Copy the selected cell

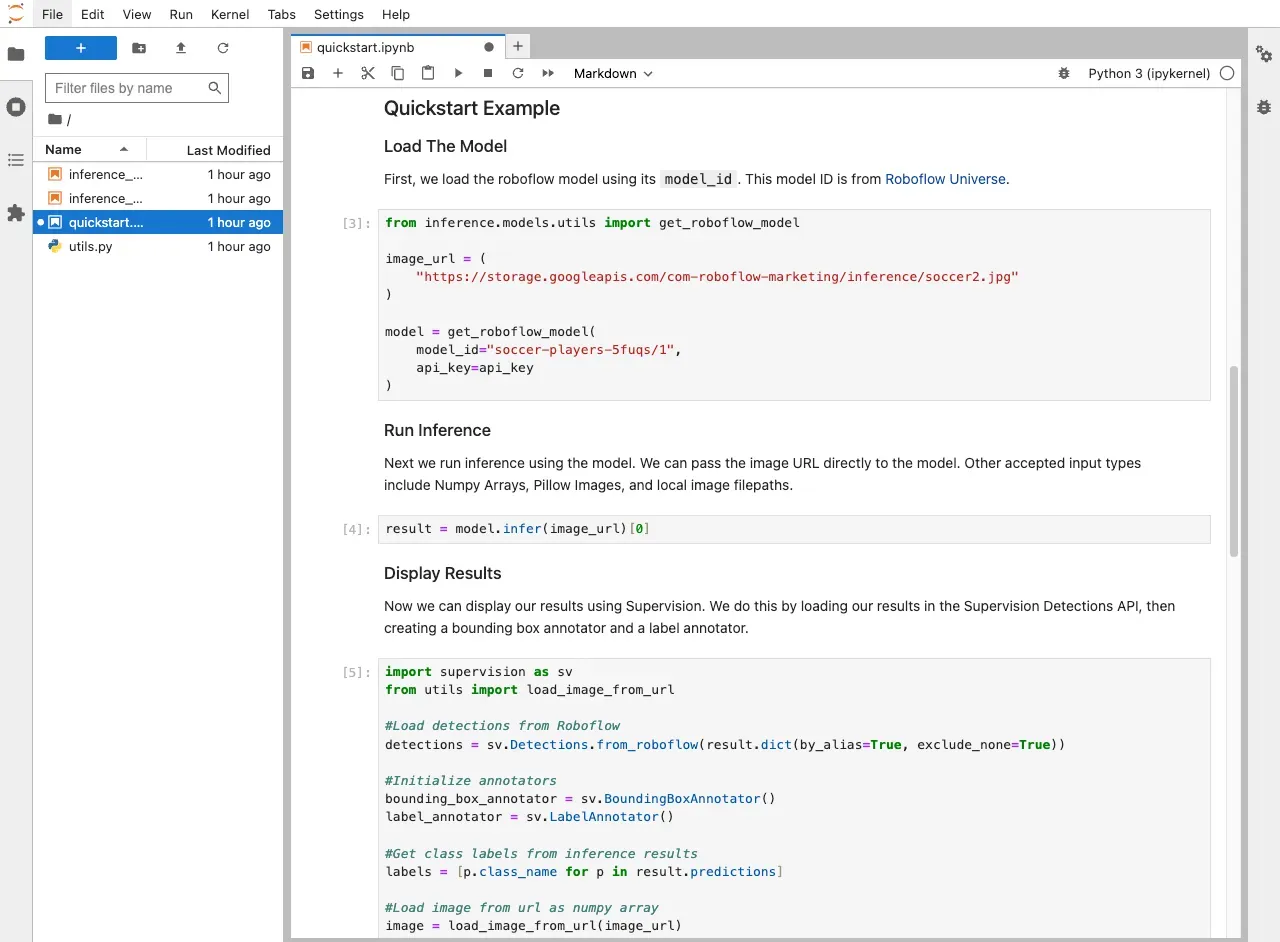(x=398, y=73)
